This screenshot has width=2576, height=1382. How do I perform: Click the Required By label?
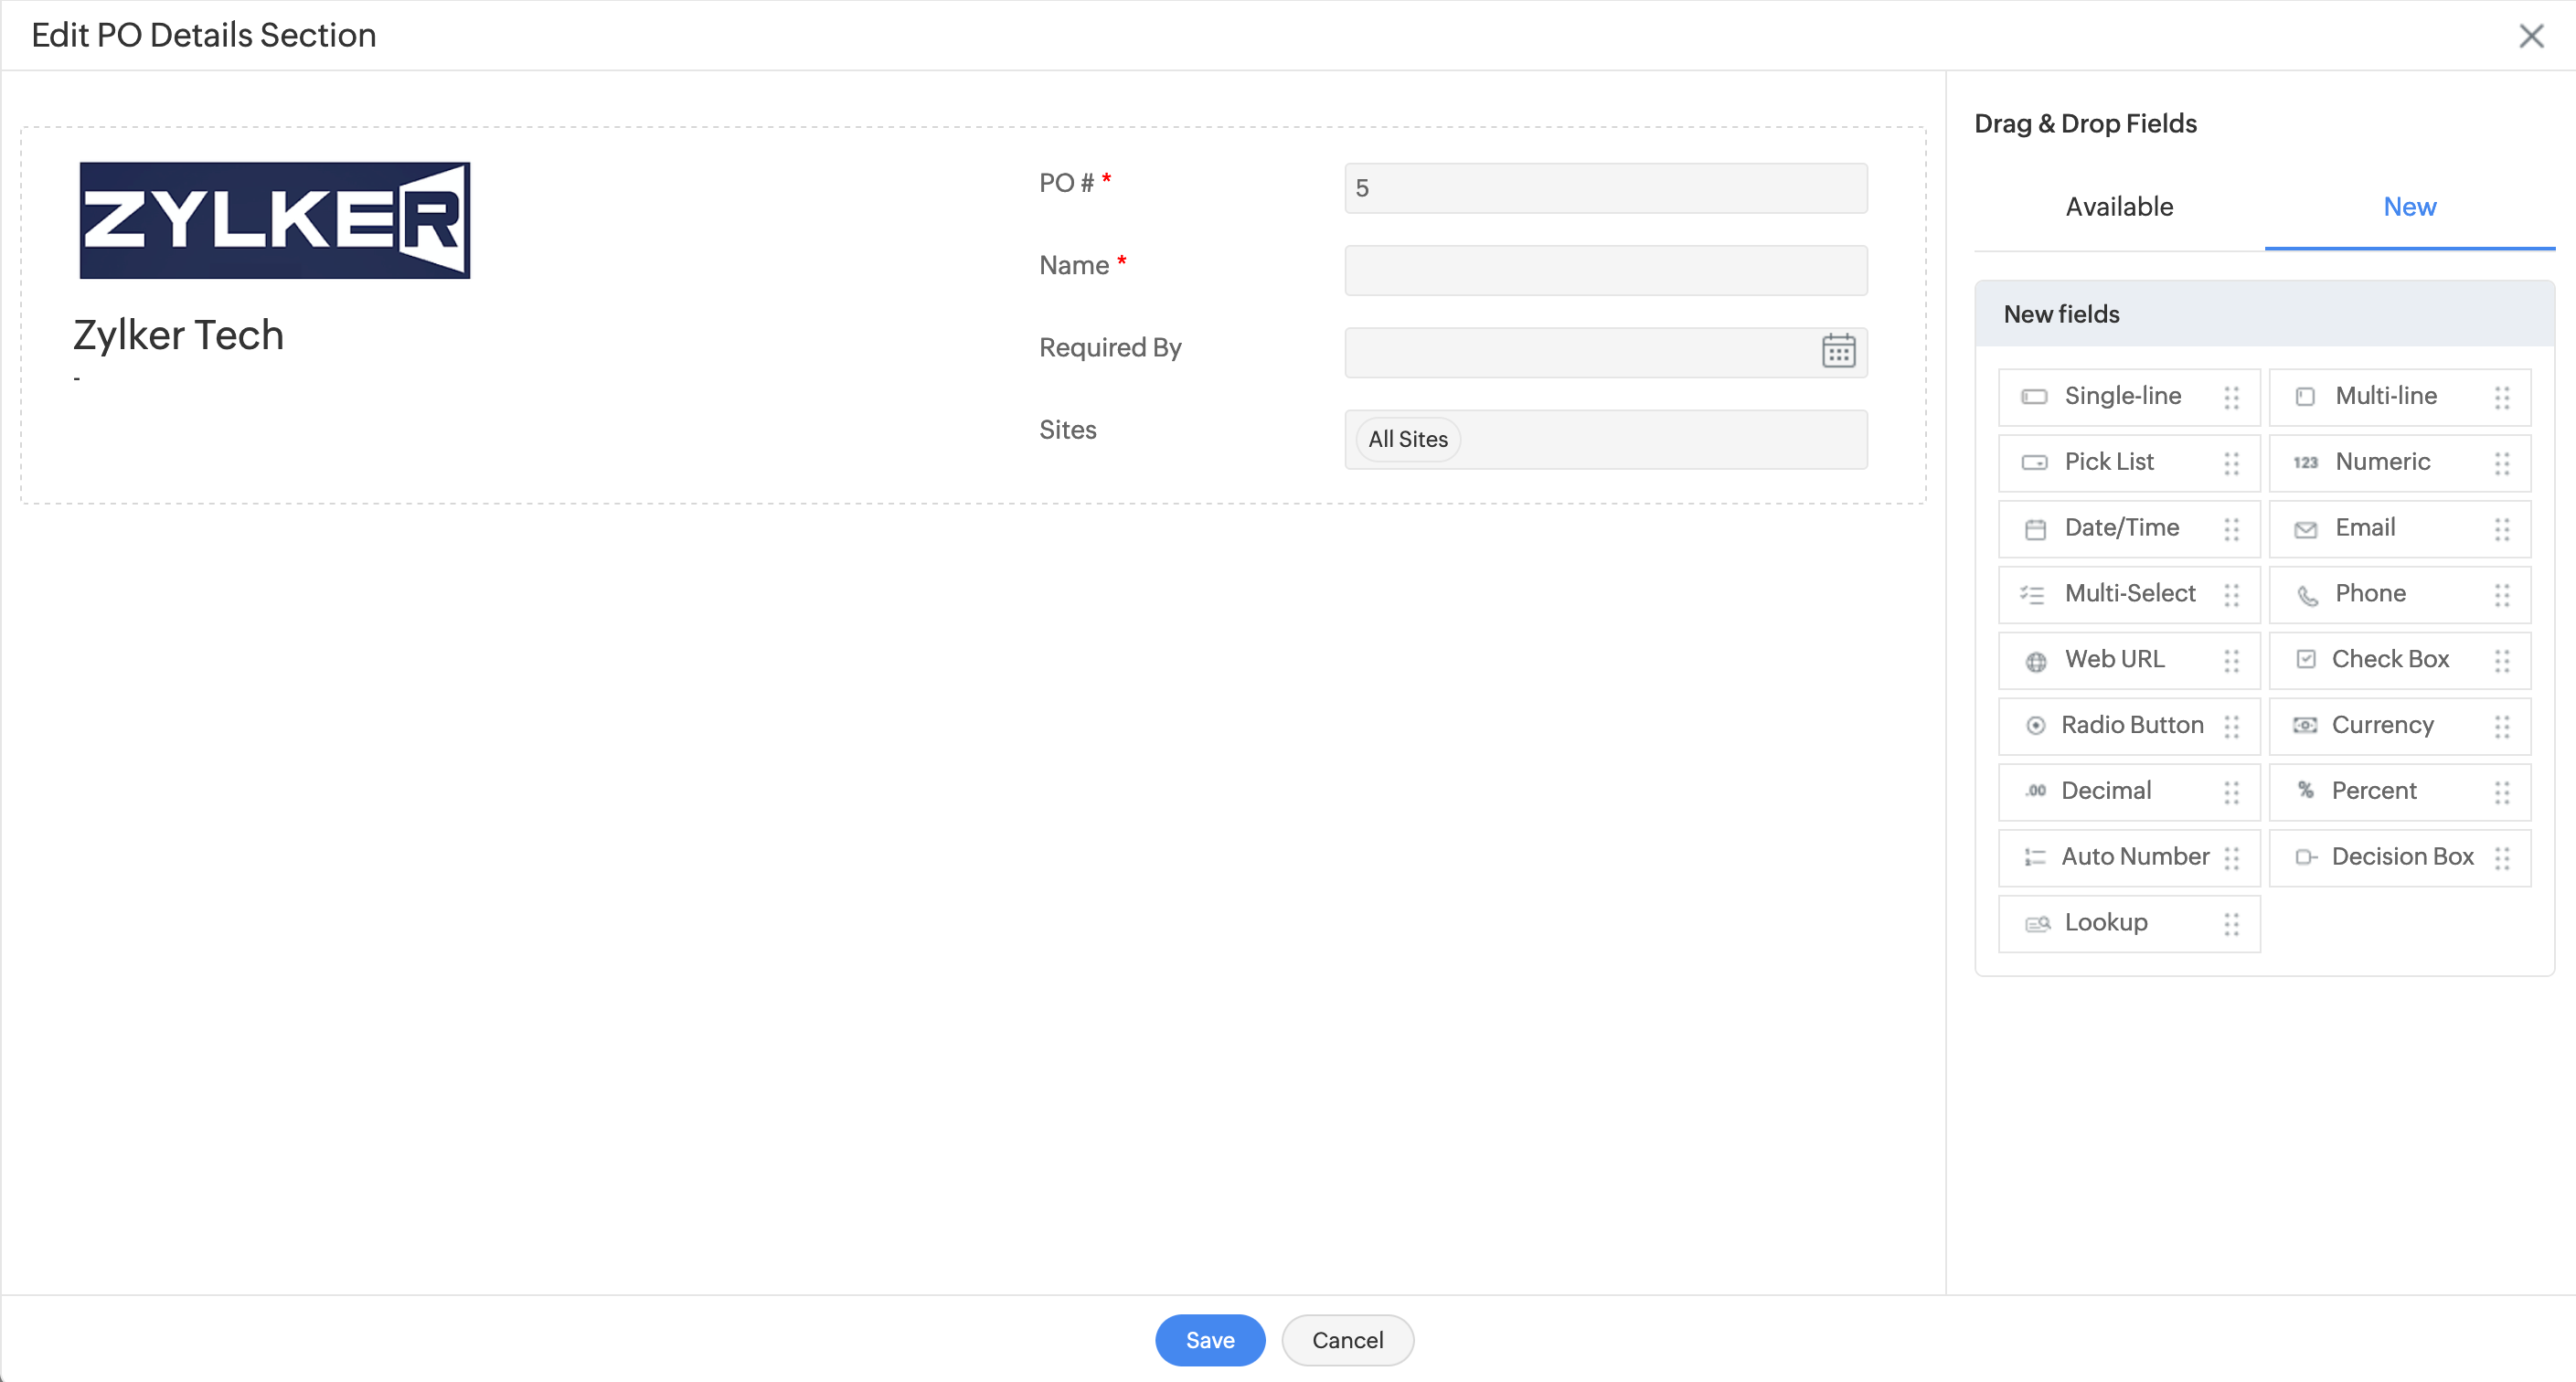coord(1110,347)
